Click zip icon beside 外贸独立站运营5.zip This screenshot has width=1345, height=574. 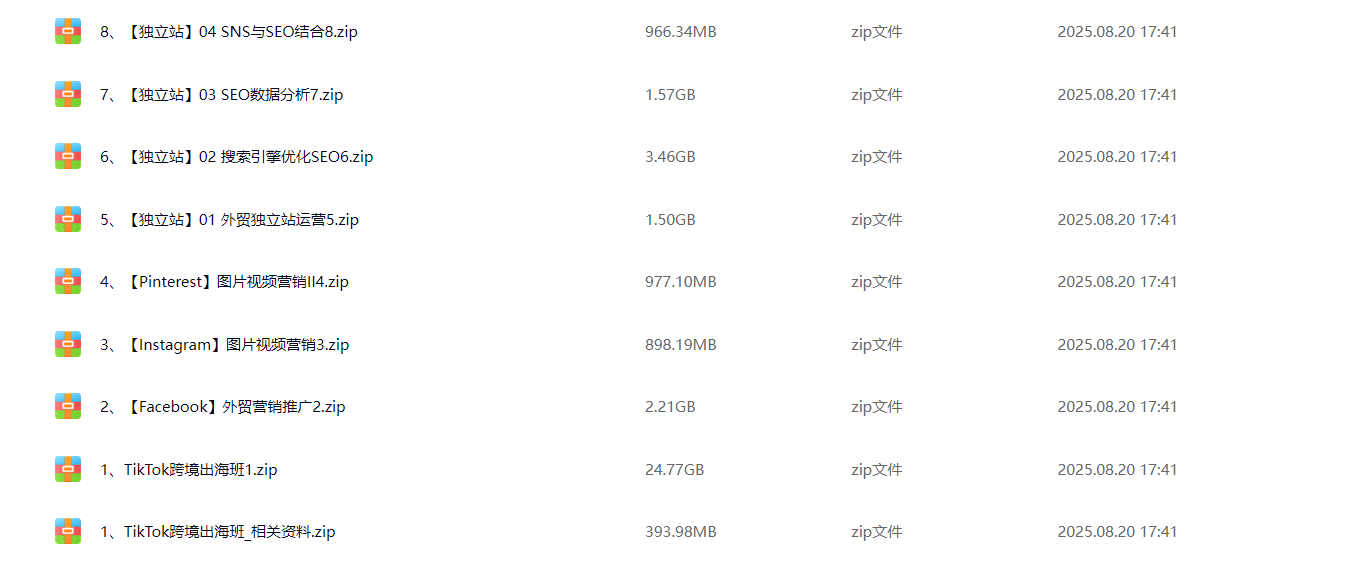pos(68,220)
